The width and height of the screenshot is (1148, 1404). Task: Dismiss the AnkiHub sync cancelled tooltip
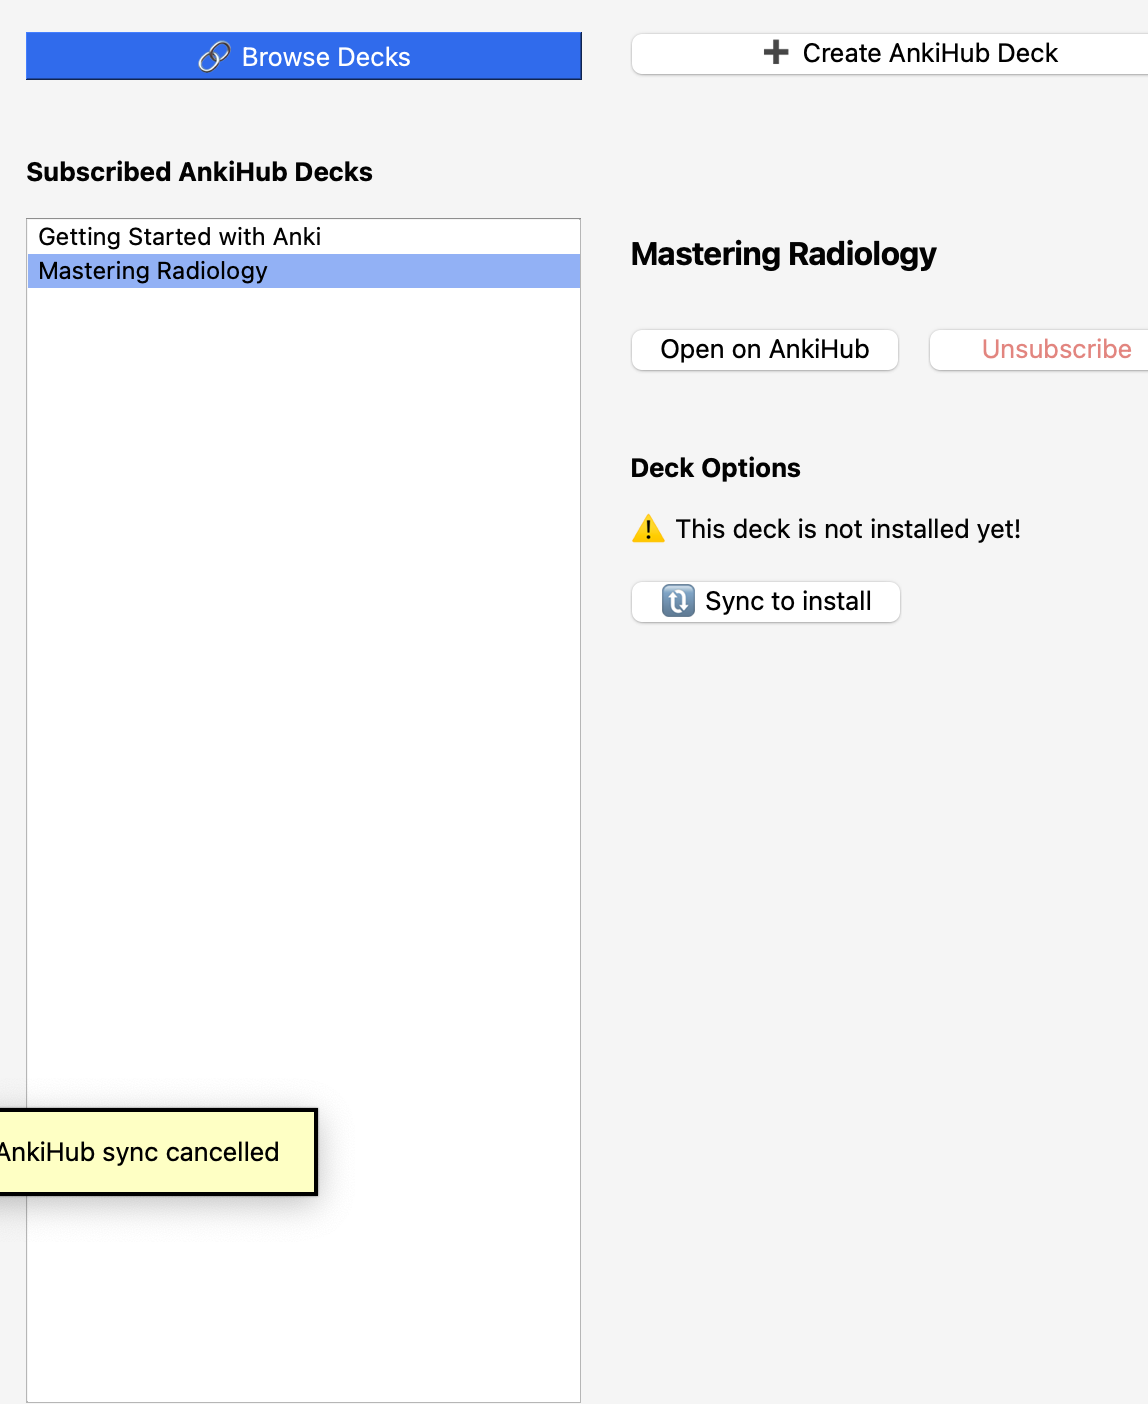pos(140,1152)
